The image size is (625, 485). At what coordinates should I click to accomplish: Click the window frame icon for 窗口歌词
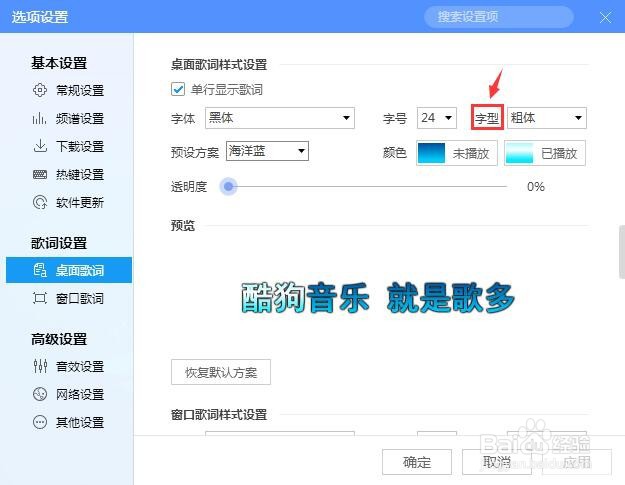40,298
